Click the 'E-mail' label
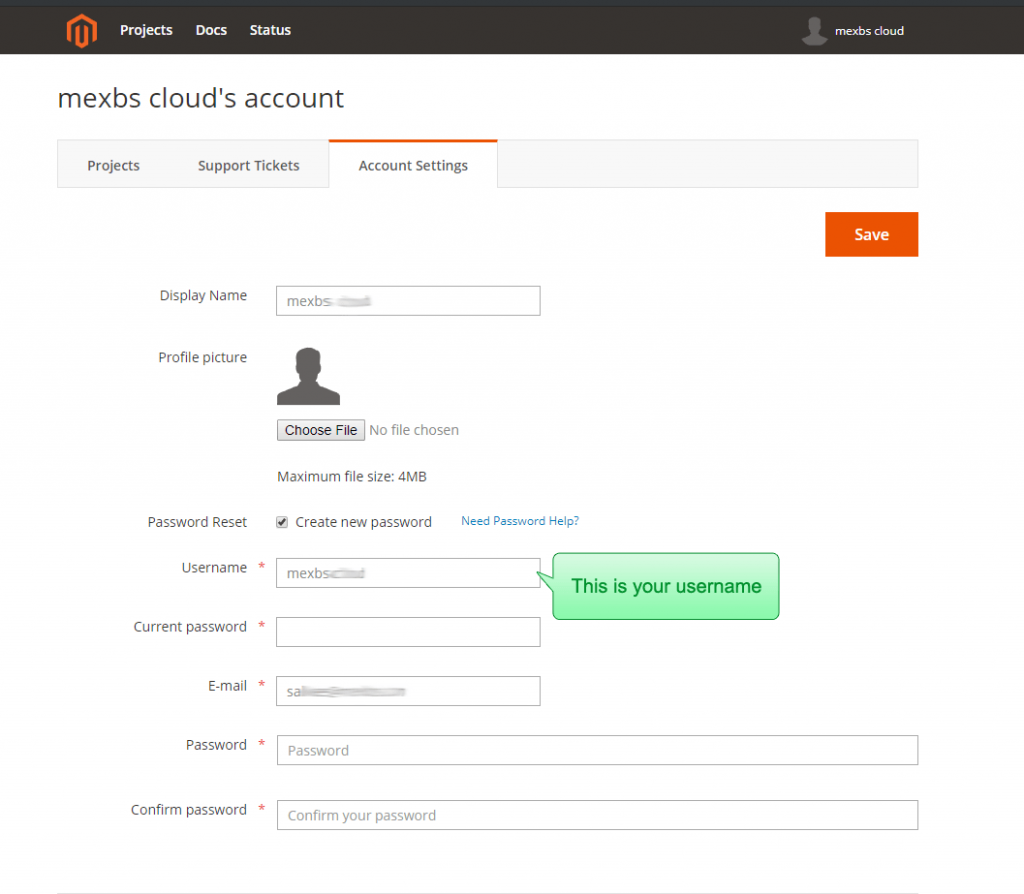This screenshot has height=894, width=1024. point(227,686)
